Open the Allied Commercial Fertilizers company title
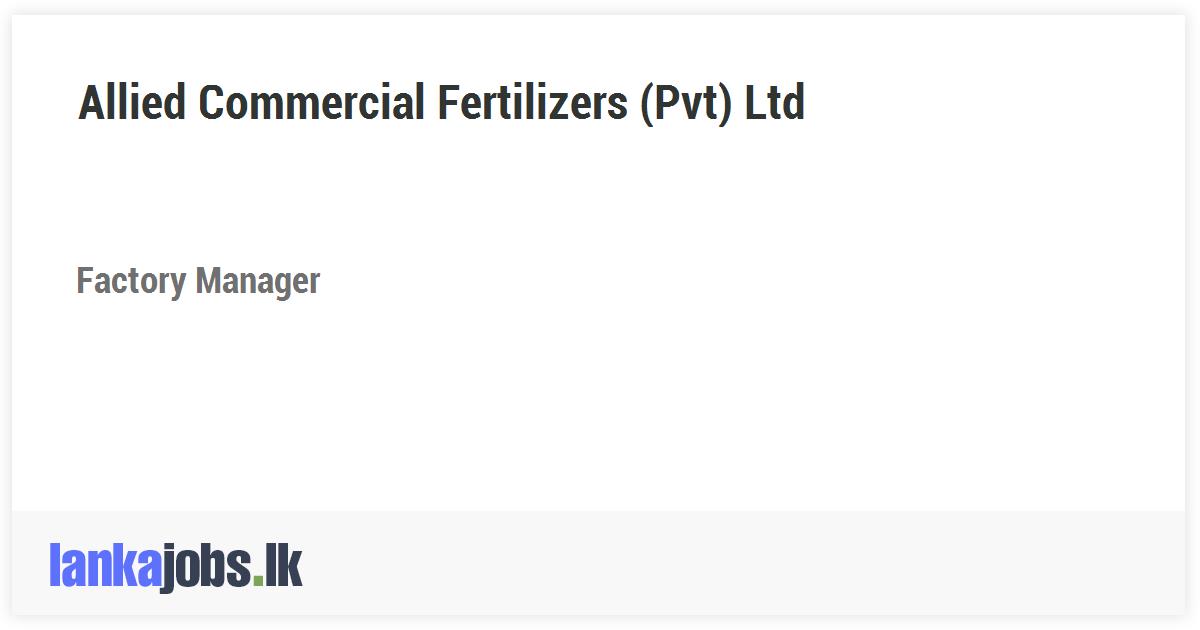The height and width of the screenshot is (630, 1200). [441, 102]
